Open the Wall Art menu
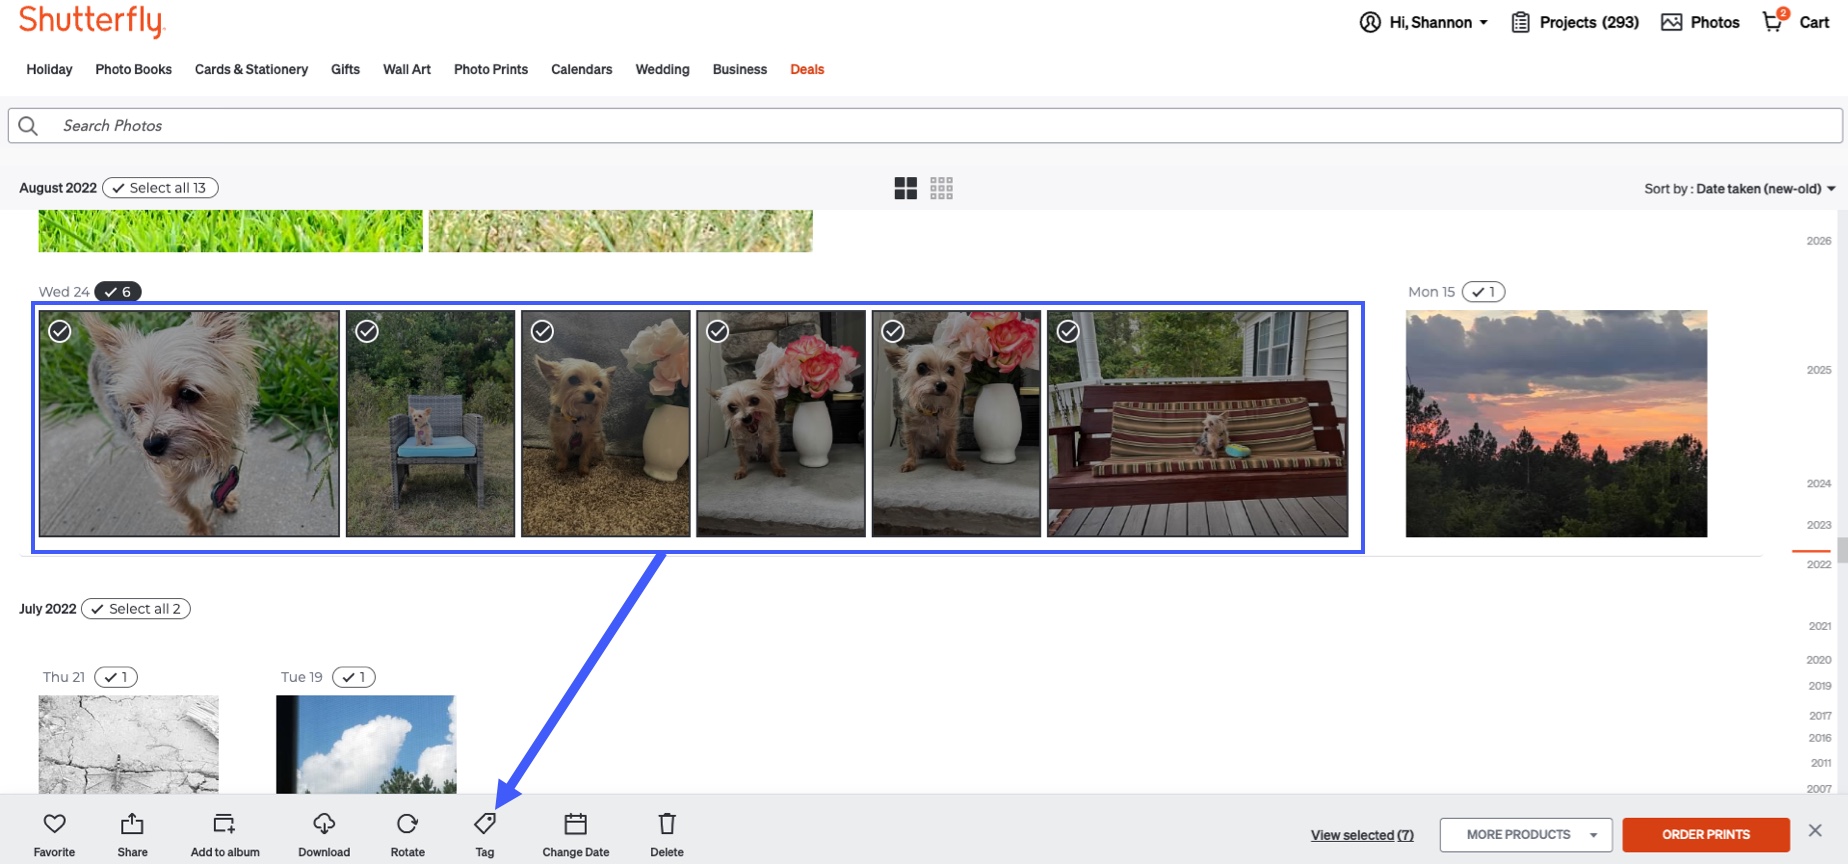 tap(407, 69)
